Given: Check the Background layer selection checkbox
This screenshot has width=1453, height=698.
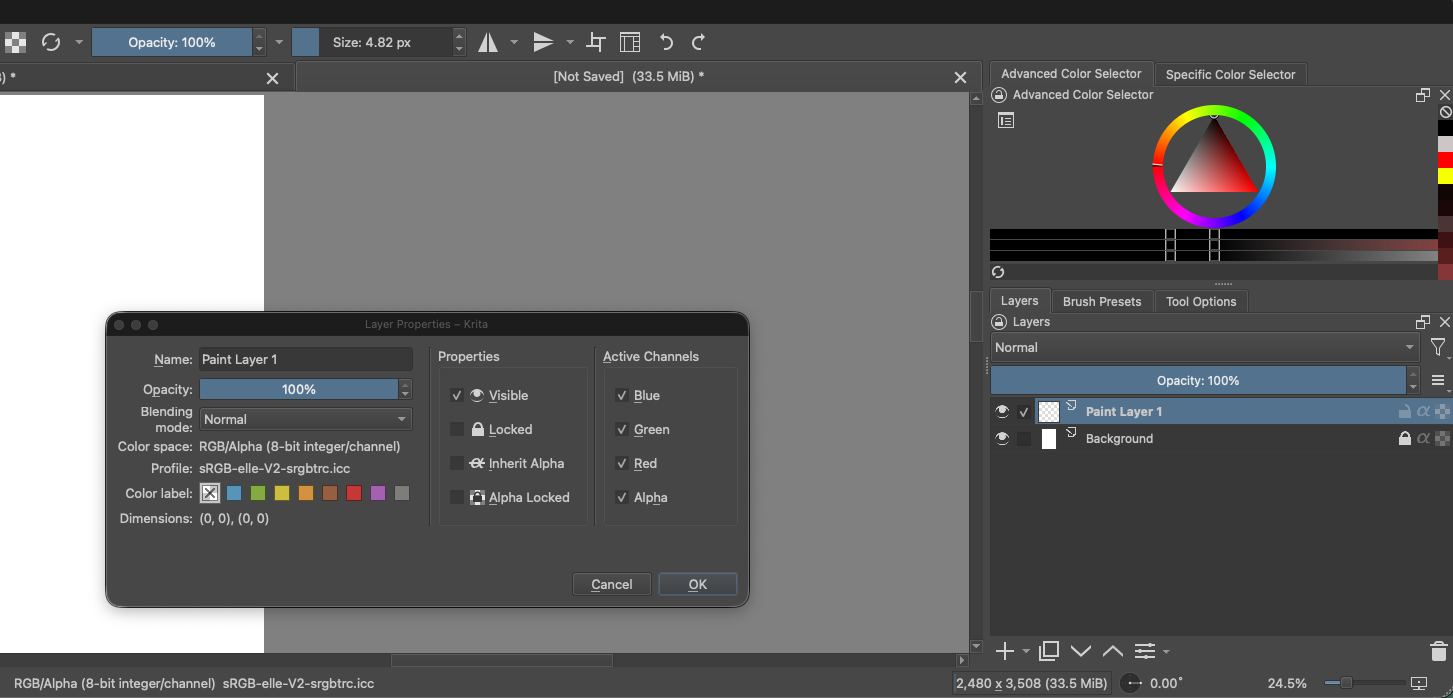Looking at the screenshot, I should tap(1024, 438).
